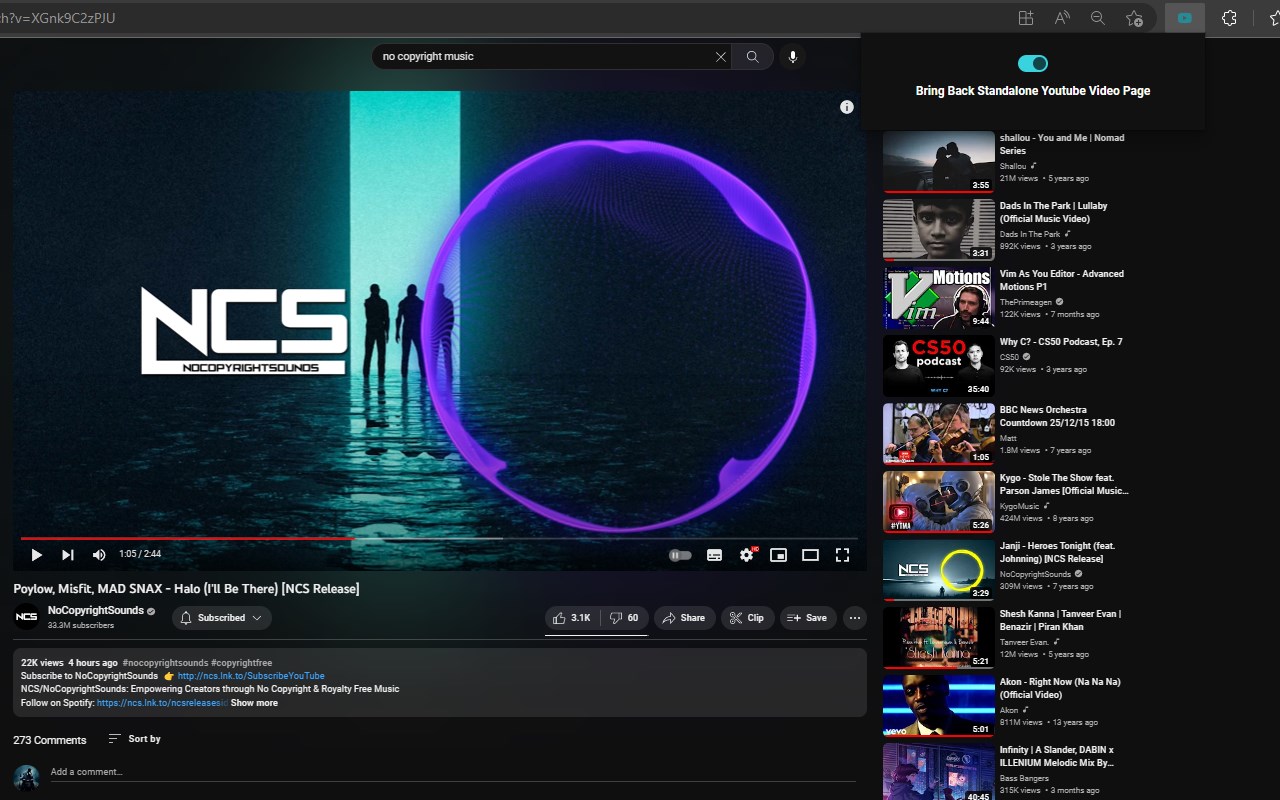Click the active extension icon in toolbar
This screenshot has width=1280, height=800.
coord(1185,18)
